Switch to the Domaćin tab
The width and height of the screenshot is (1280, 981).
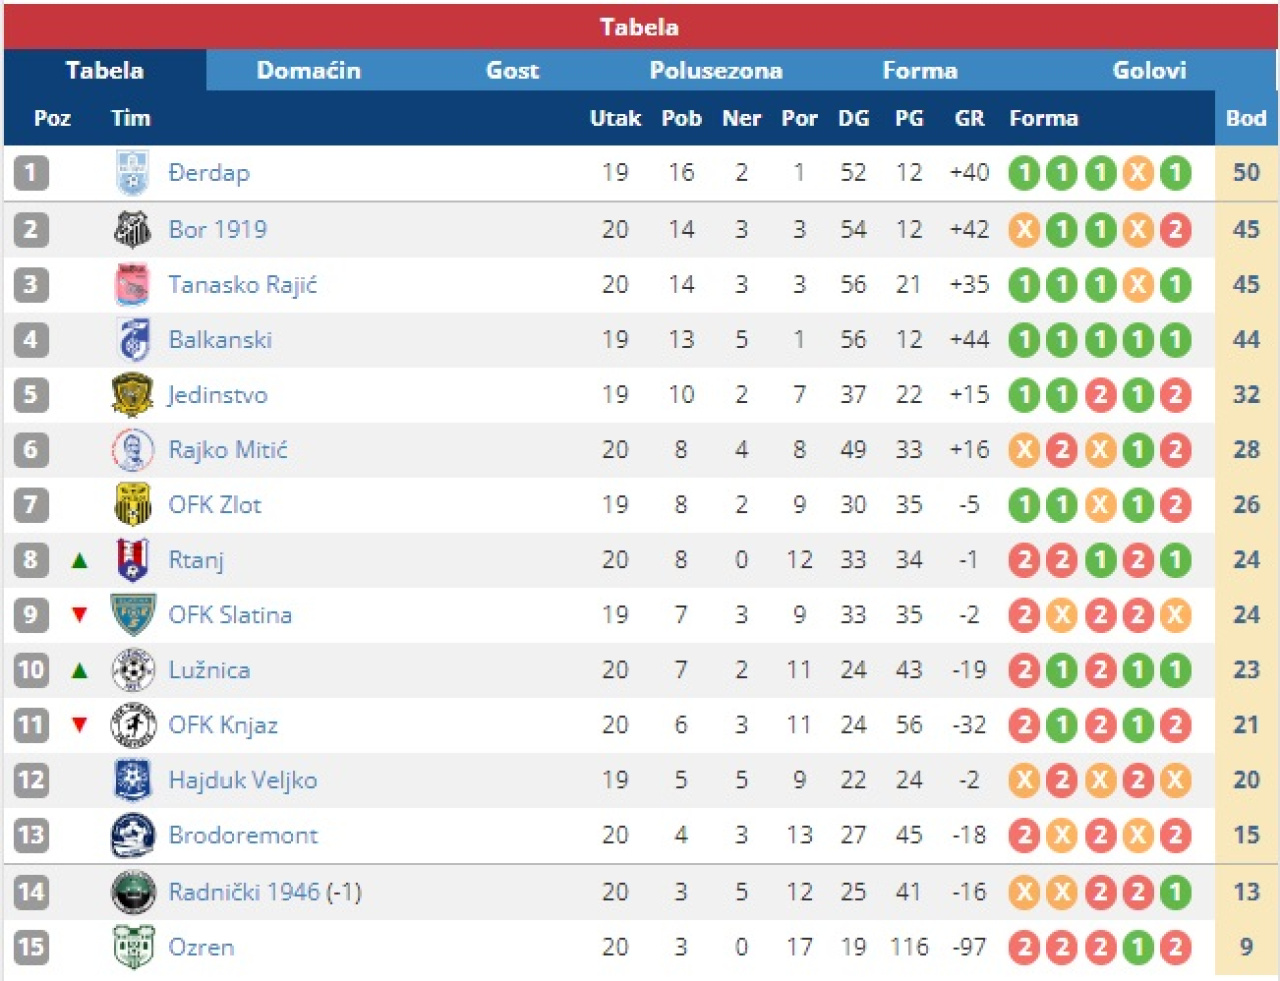(x=308, y=70)
